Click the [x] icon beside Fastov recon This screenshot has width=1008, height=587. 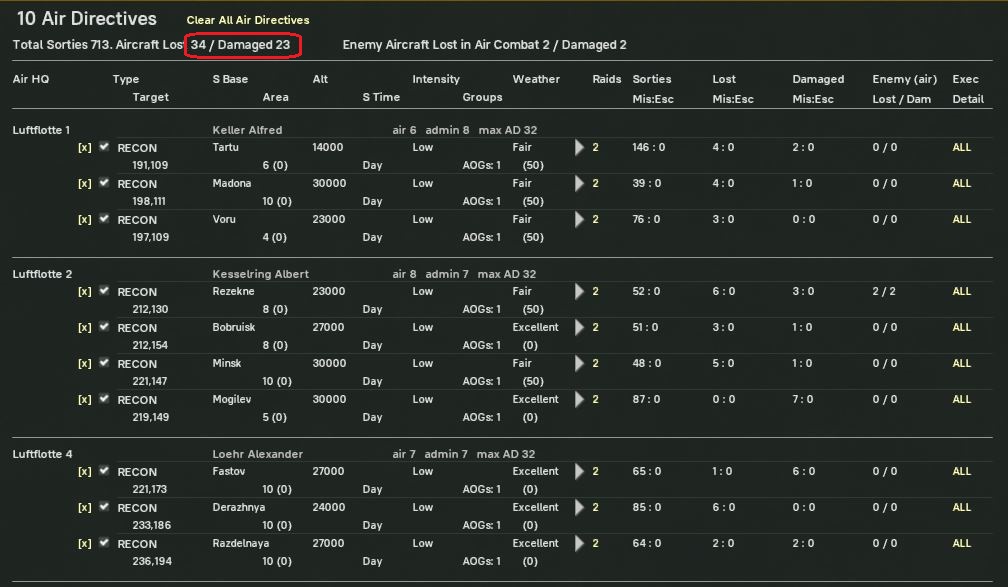84,472
